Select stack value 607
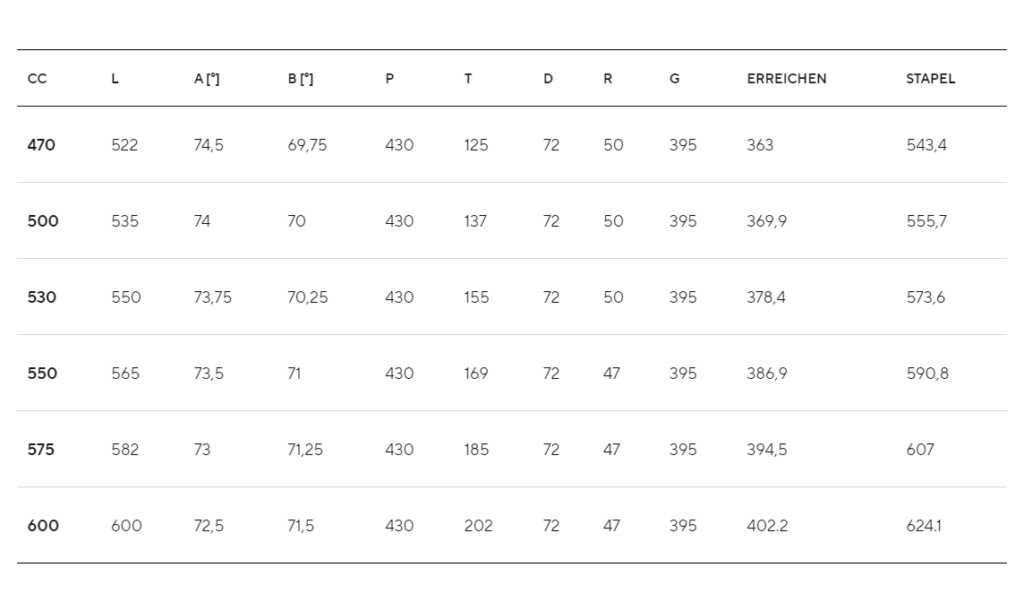 click(x=920, y=450)
